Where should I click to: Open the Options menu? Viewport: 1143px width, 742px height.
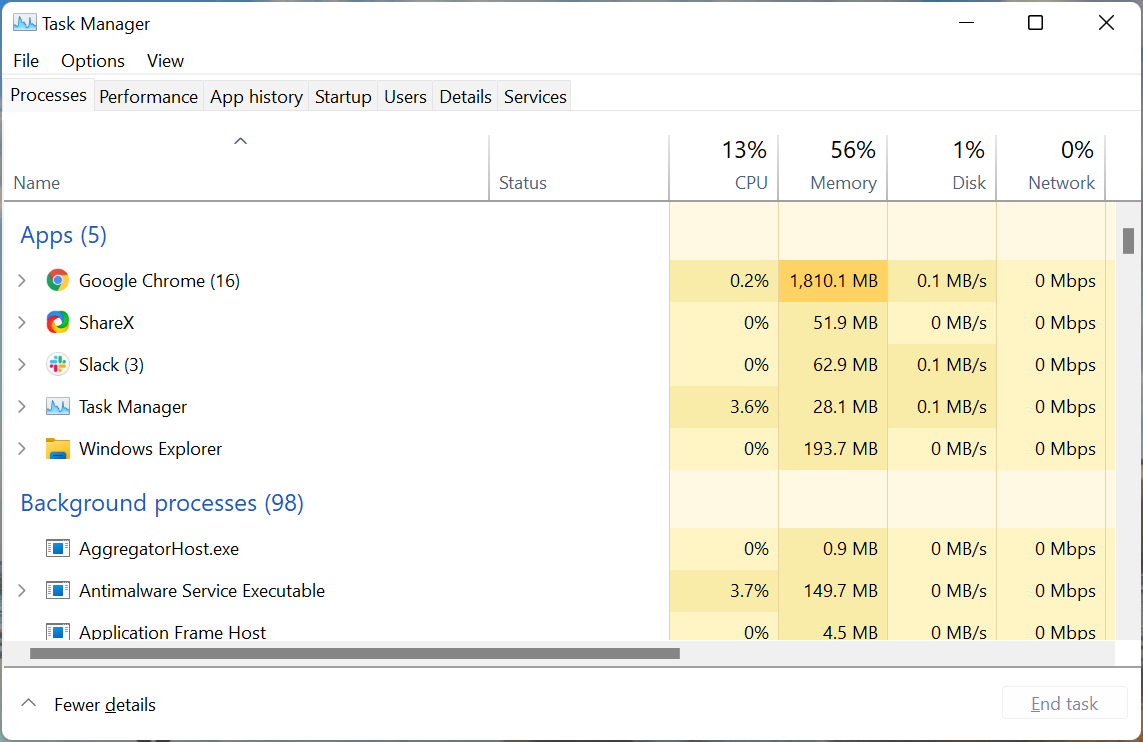click(x=92, y=61)
